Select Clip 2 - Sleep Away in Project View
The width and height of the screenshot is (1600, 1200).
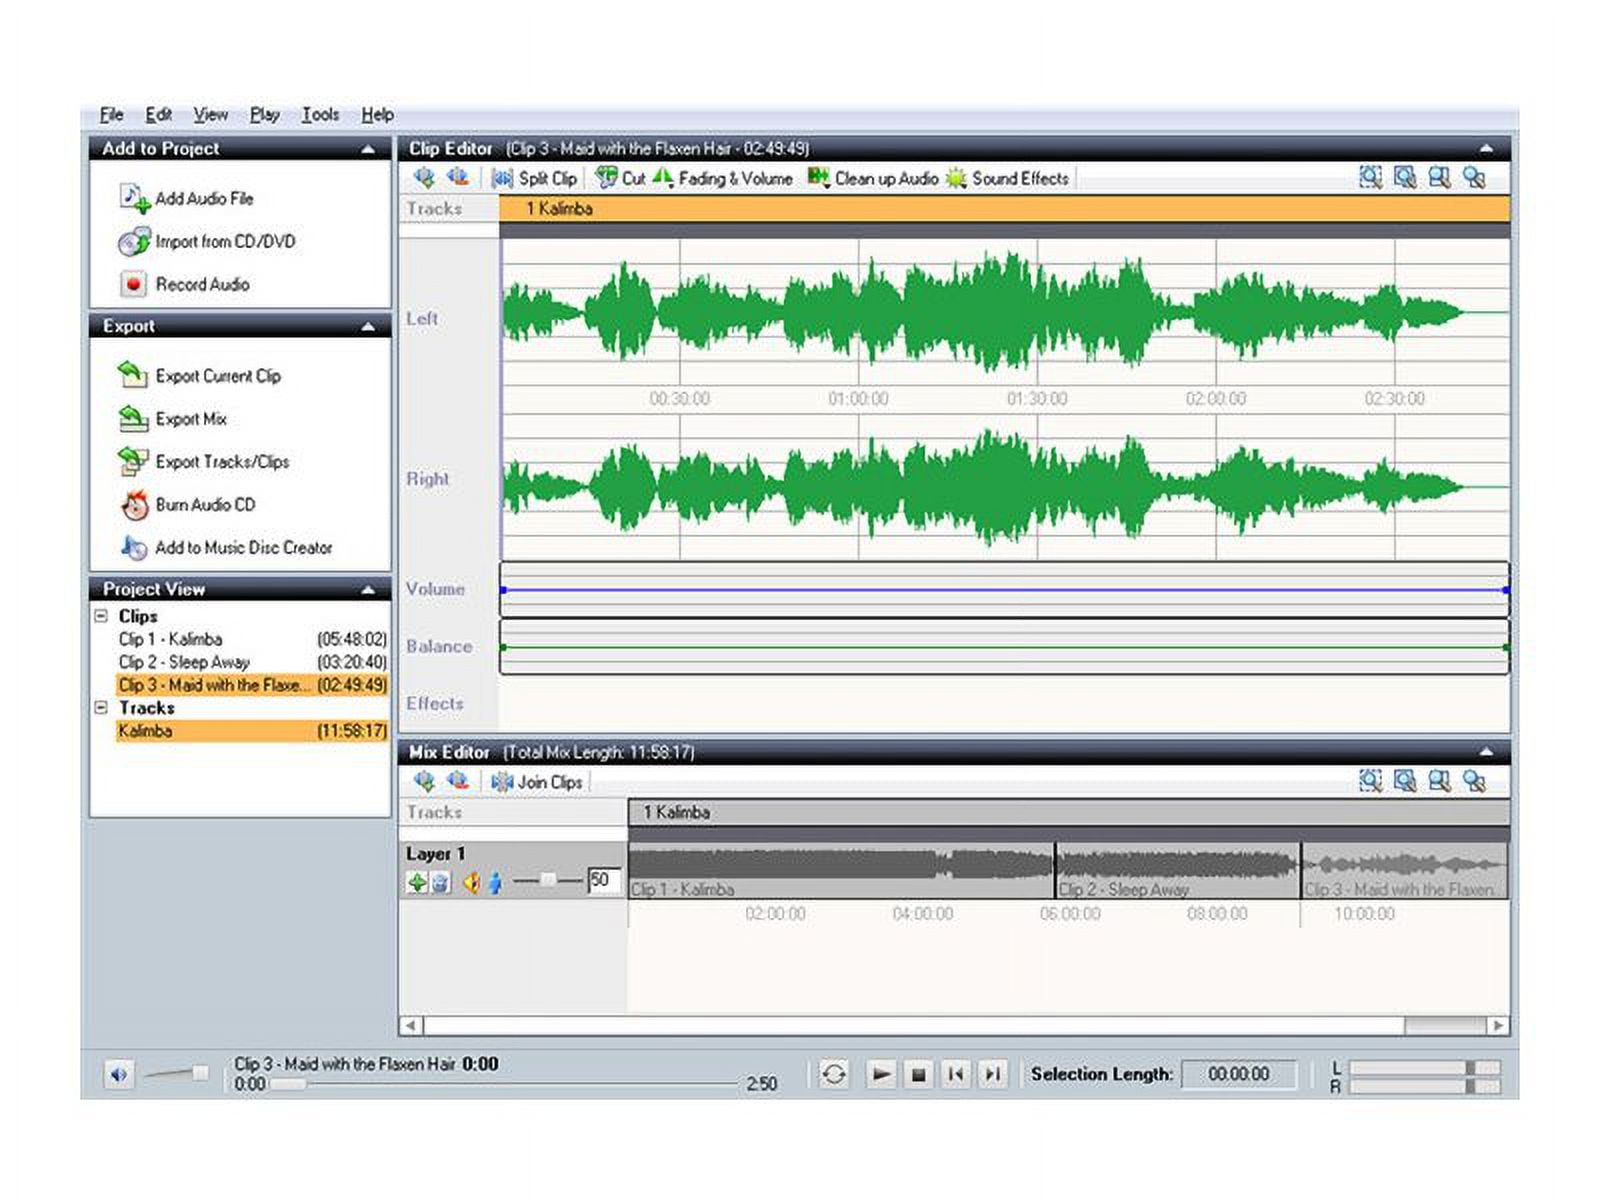[x=252, y=662]
